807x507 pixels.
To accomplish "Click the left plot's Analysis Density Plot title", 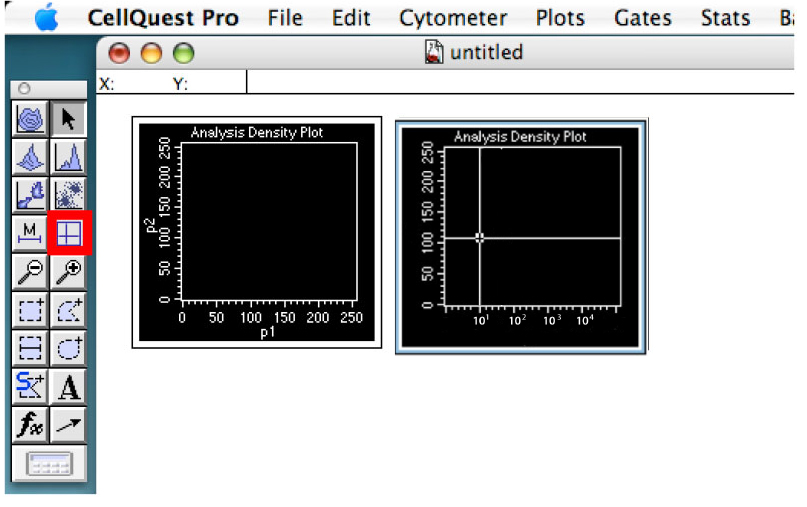I will click(x=257, y=132).
